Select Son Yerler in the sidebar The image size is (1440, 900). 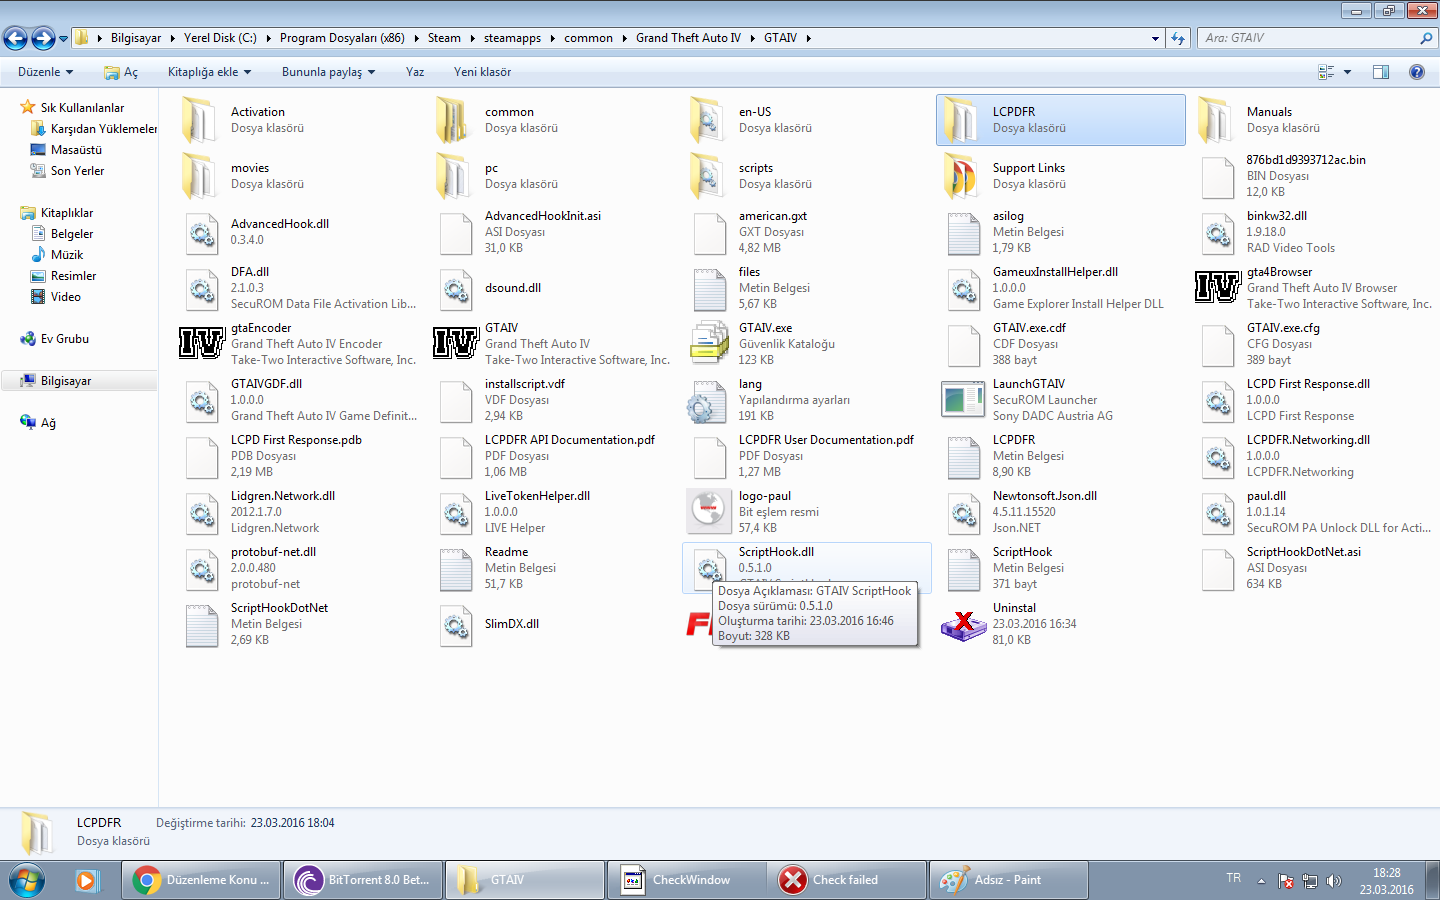(x=77, y=171)
